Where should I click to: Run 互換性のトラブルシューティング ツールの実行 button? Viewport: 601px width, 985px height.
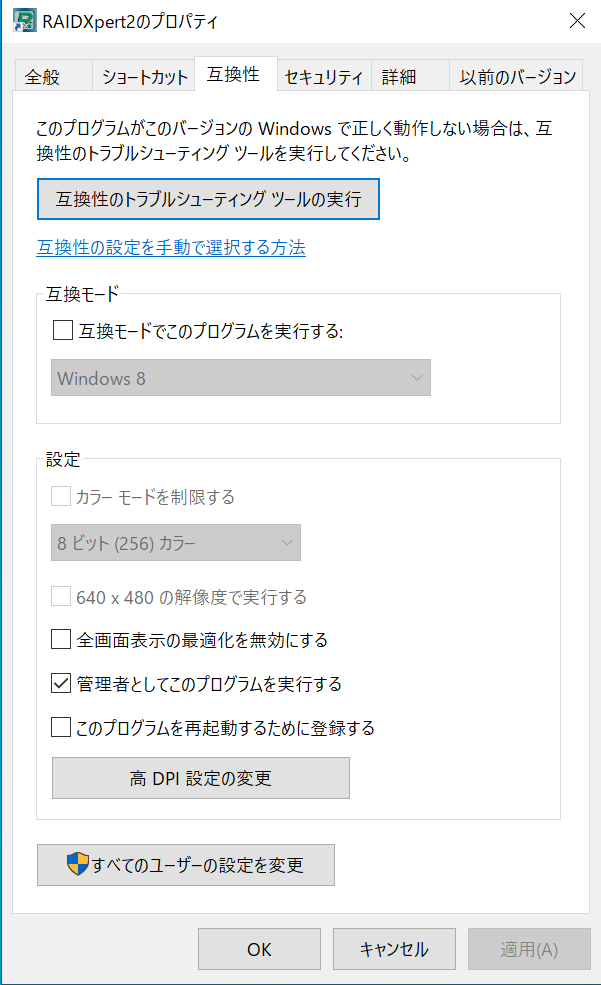pos(208,199)
